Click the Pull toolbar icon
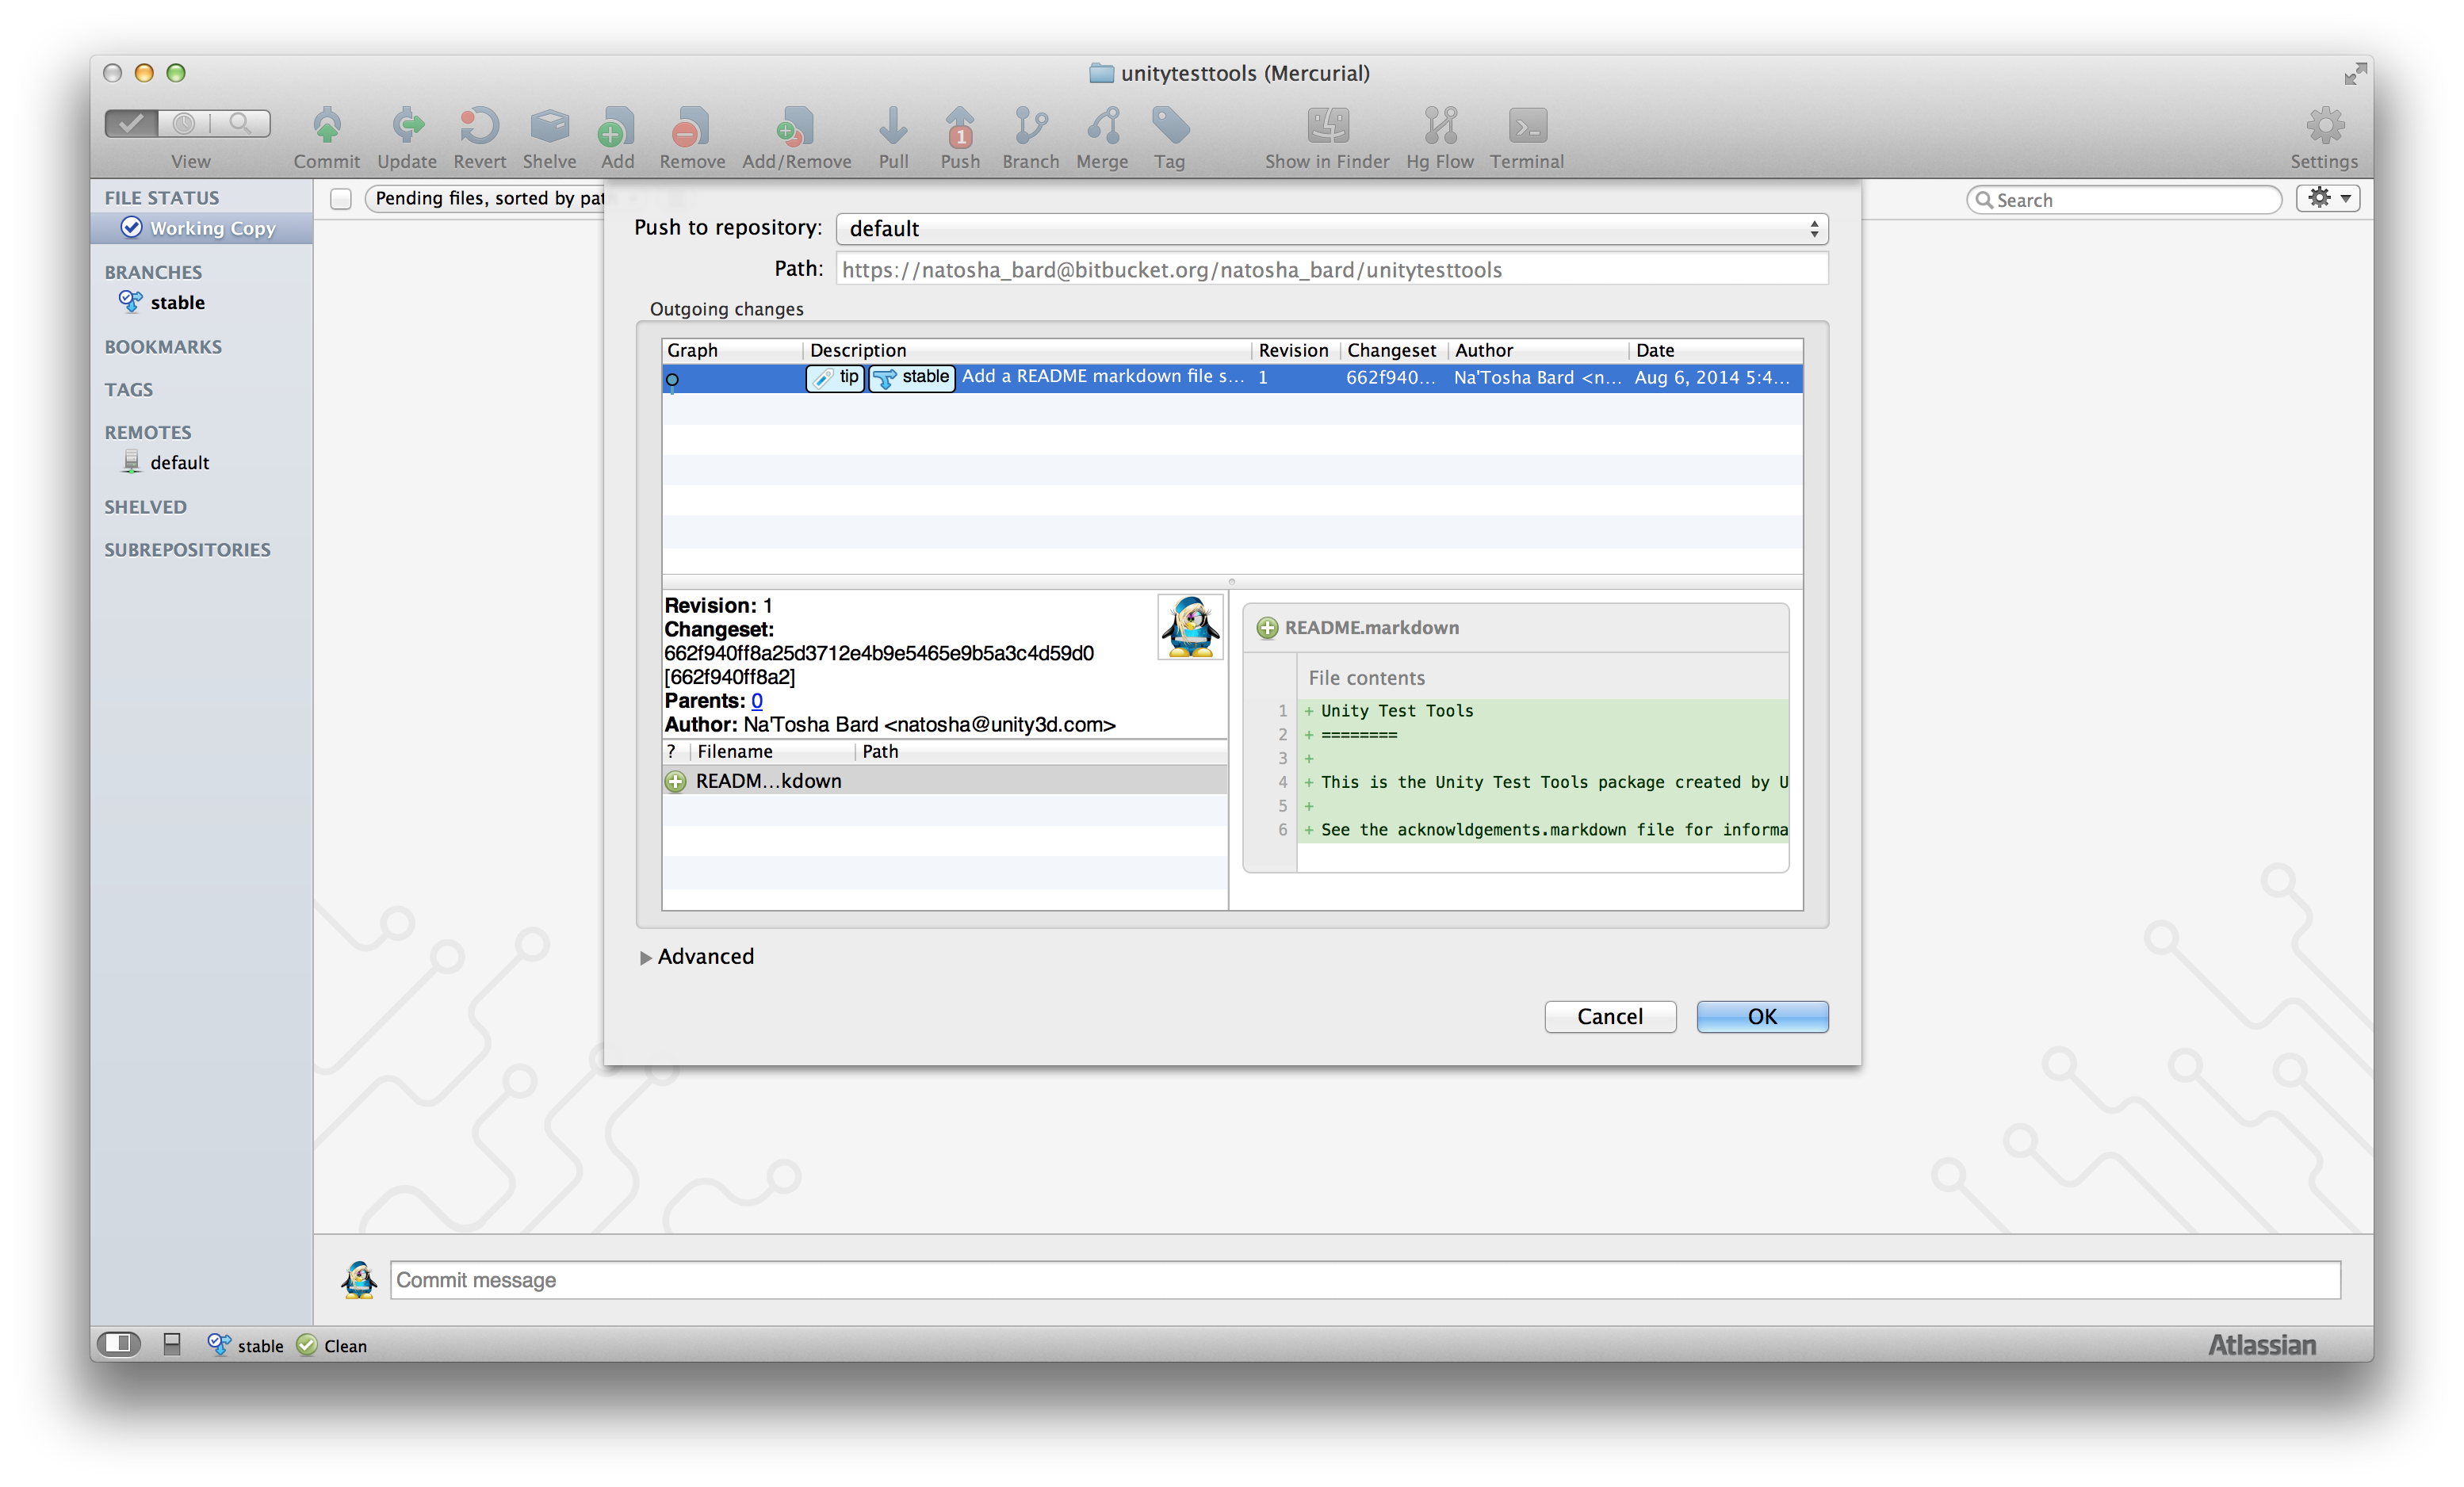The height and width of the screenshot is (1487, 2464). (x=892, y=127)
